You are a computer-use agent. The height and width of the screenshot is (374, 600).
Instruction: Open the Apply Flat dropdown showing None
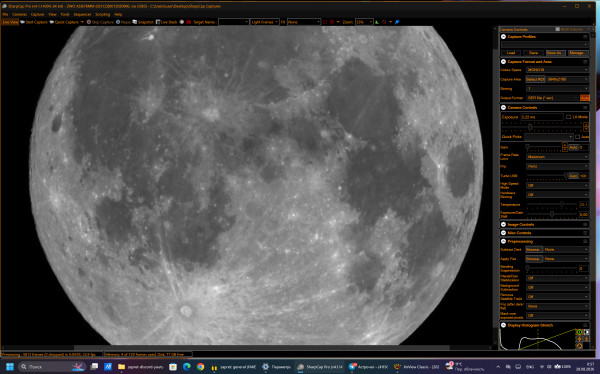tap(566, 259)
